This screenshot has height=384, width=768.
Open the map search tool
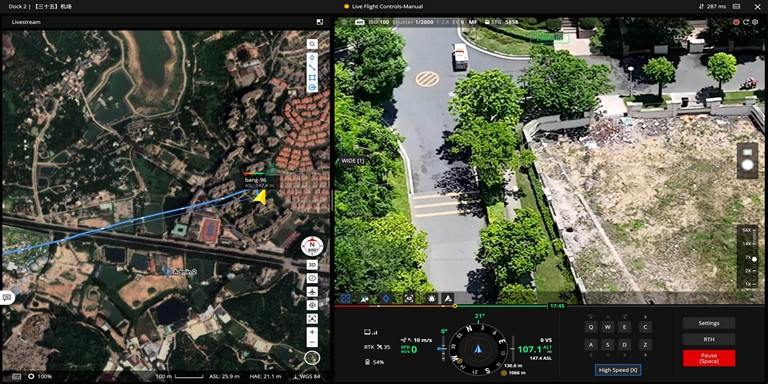click(312, 44)
